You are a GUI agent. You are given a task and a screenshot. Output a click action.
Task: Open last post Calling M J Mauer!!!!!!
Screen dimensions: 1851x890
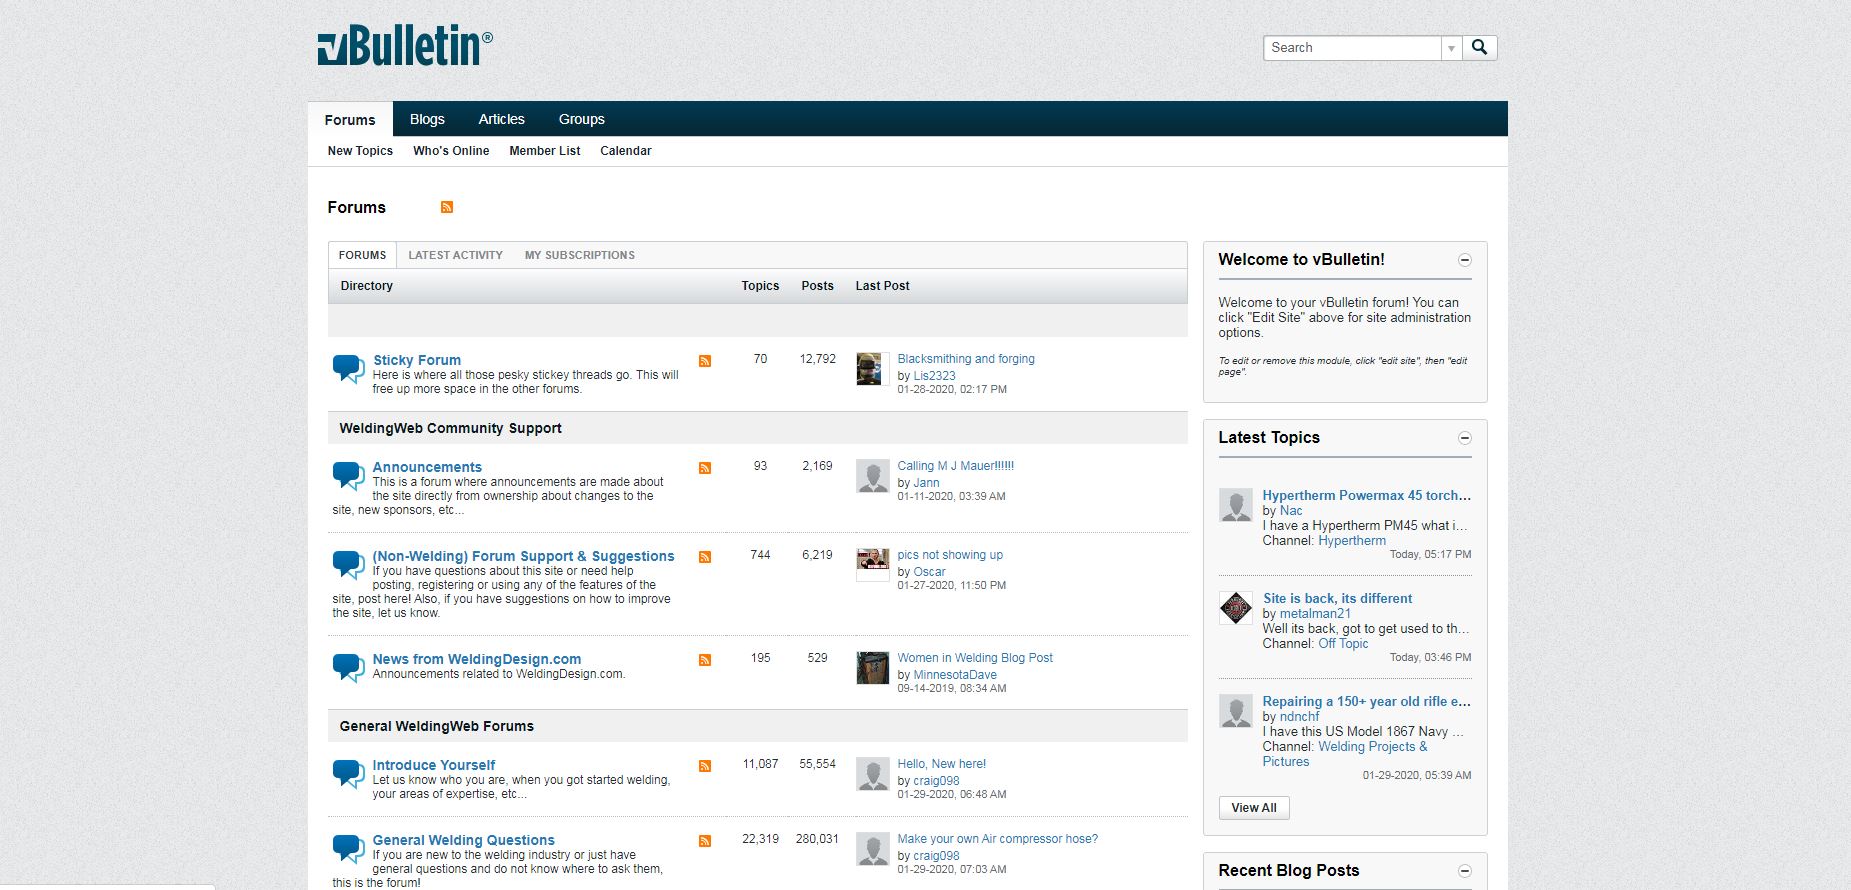pos(956,466)
